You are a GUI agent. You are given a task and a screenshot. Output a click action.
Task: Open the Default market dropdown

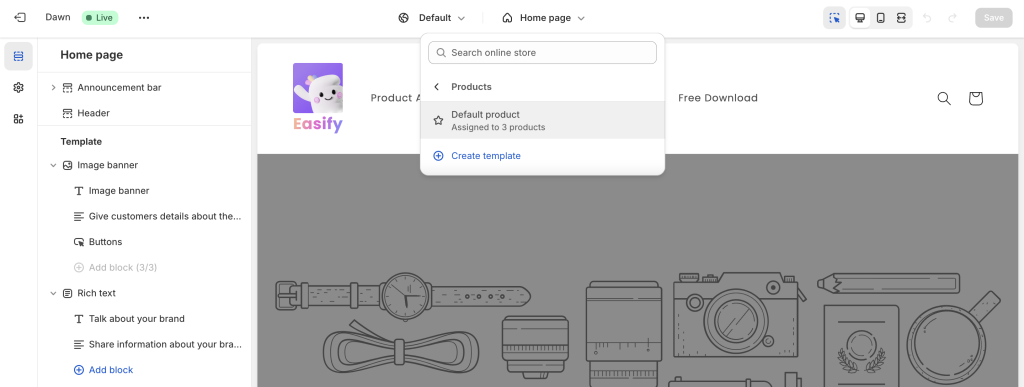click(432, 18)
